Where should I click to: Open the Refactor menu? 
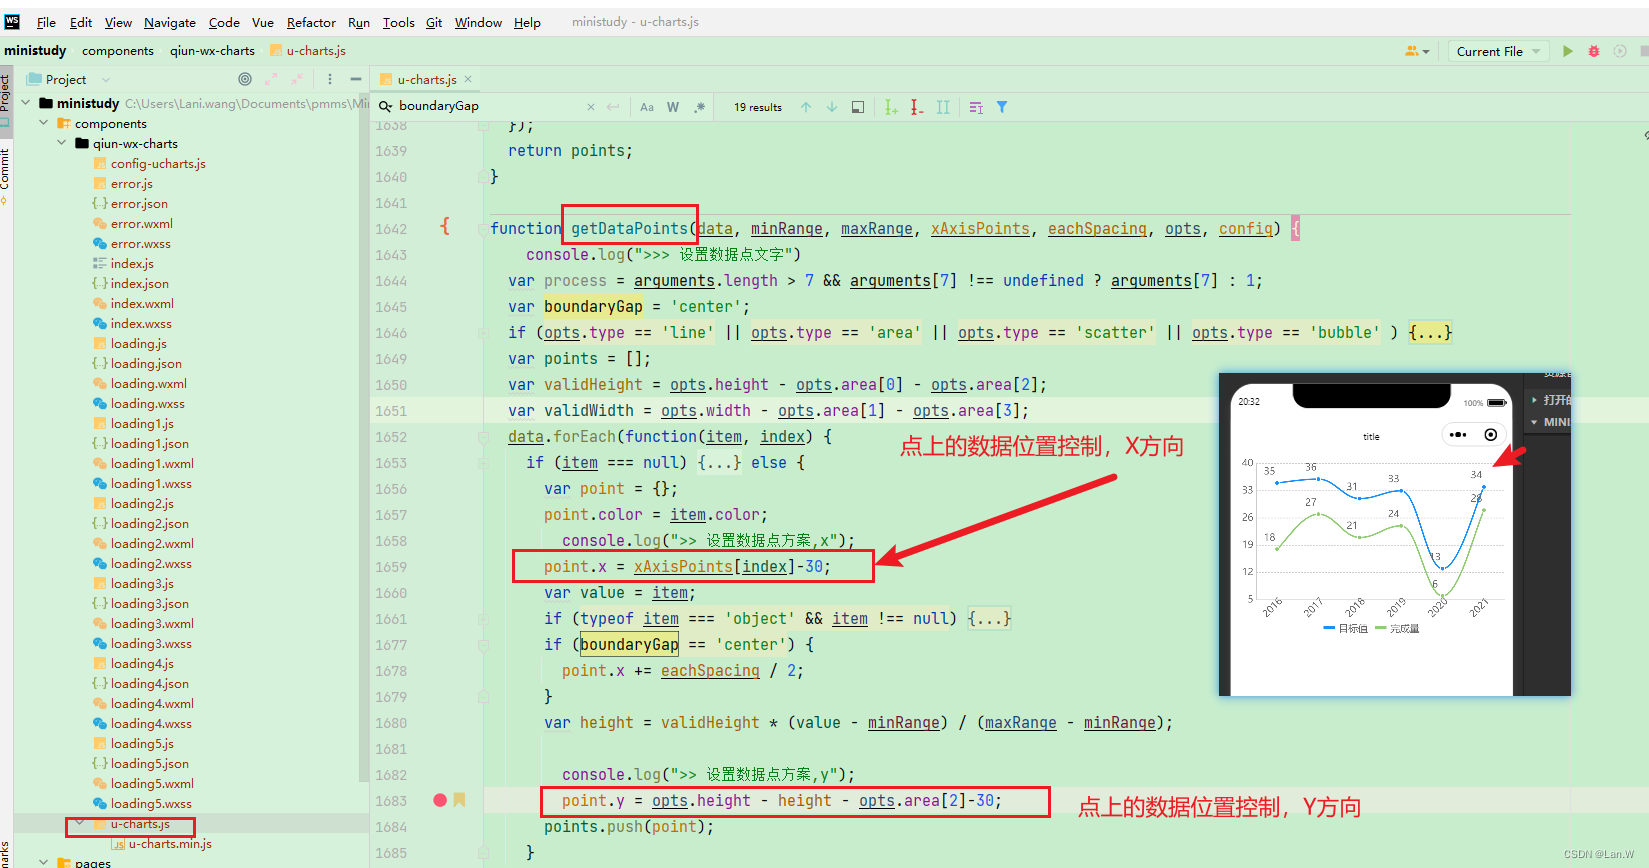311,22
